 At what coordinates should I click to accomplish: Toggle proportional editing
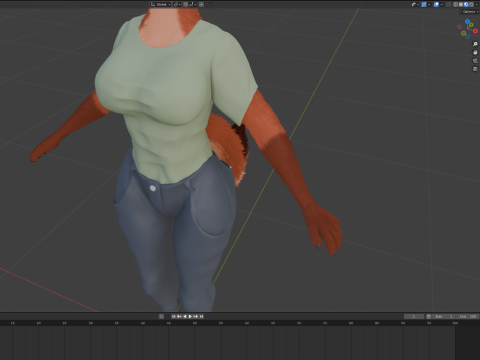(201, 4)
